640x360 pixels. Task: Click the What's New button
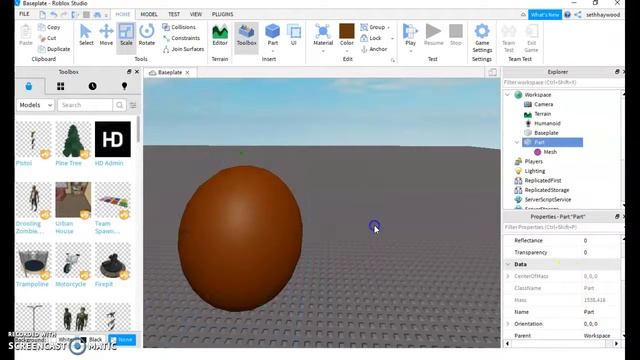[x=545, y=15]
